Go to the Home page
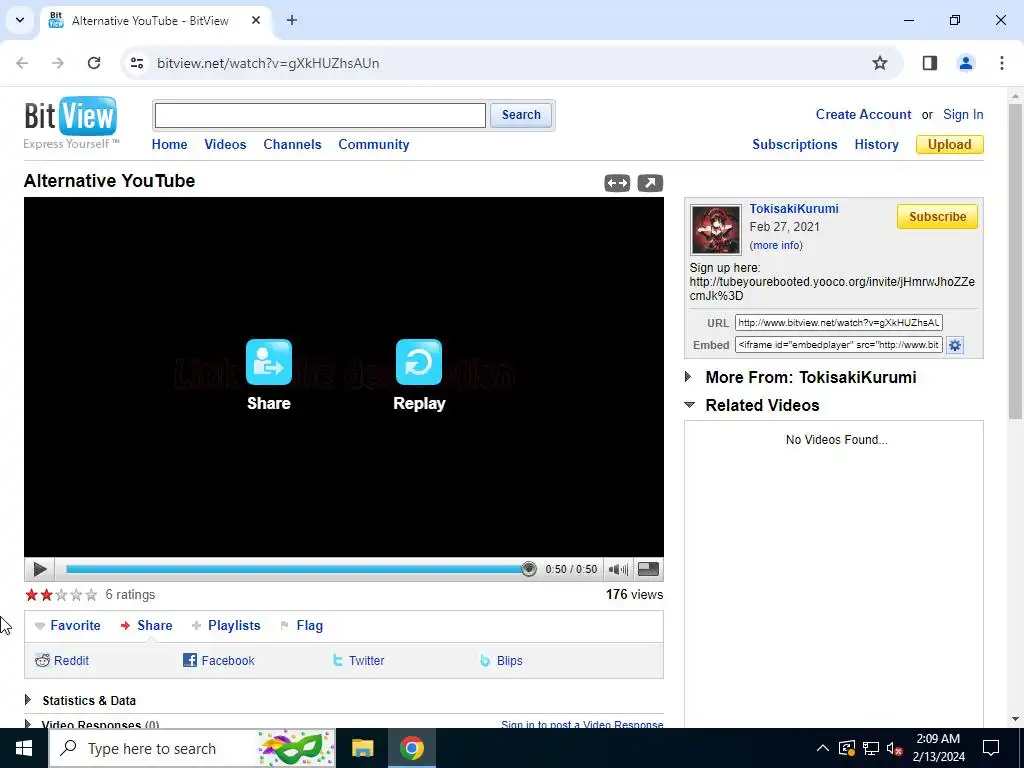This screenshot has width=1024, height=768. point(169,144)
